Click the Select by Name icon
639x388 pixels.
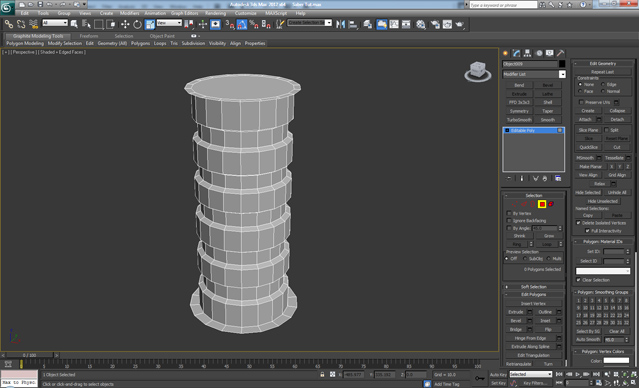[86, 24]
